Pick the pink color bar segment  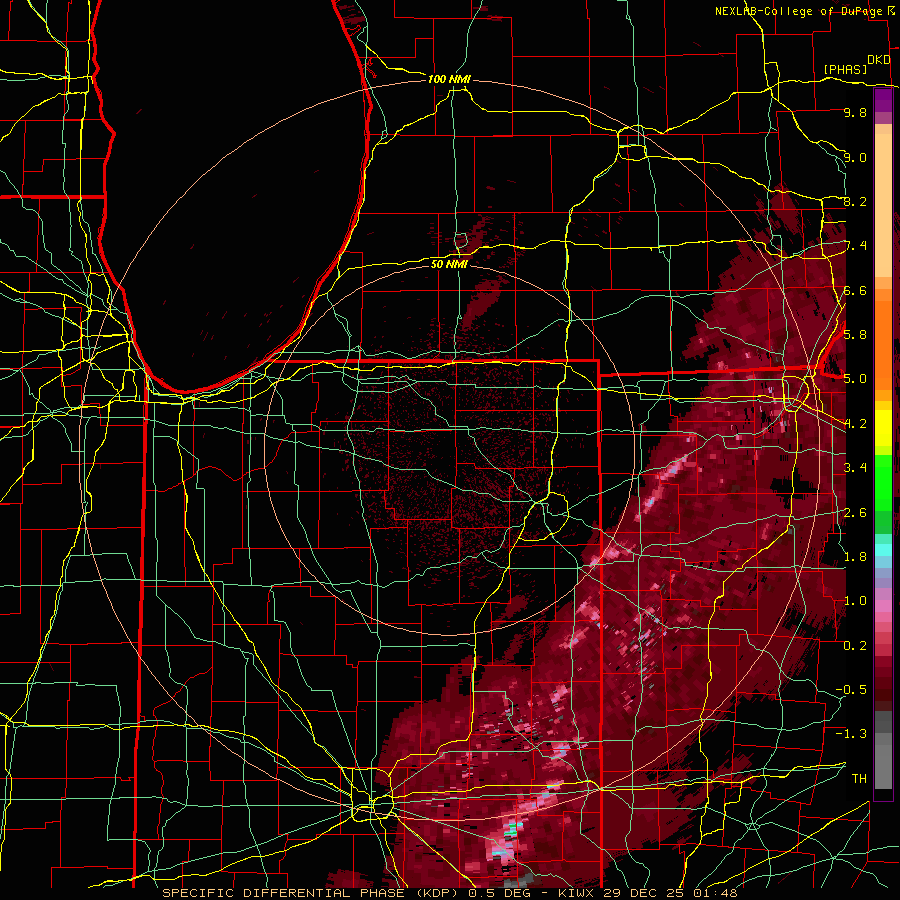pyautogui.click(x=883, y=606)
